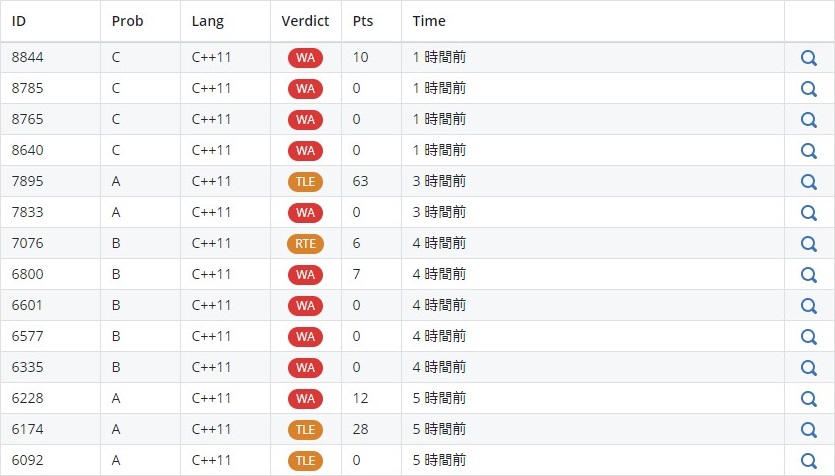This screenshot has width=835, height=476.
Task: Click the Pts column header
Action: 362,21
